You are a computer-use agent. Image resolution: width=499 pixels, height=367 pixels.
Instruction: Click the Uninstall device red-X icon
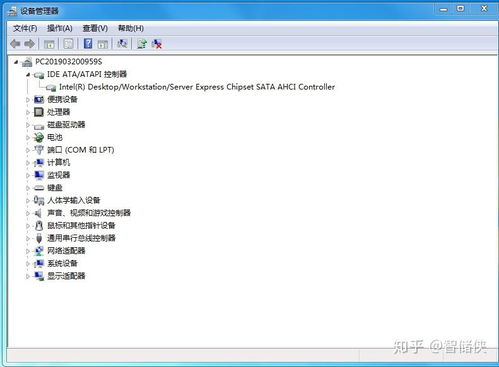pyautogui.click(x=156, y=44)
